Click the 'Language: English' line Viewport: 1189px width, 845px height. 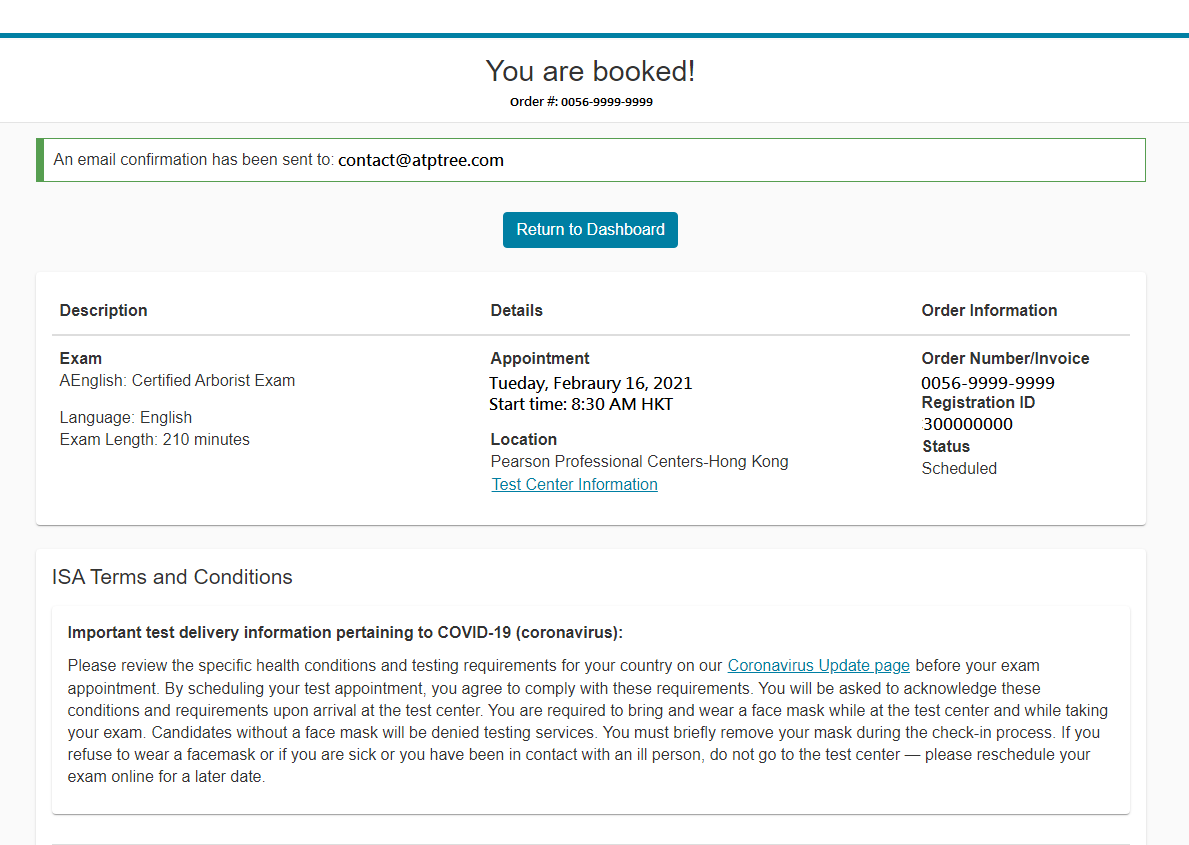[126, 417]
